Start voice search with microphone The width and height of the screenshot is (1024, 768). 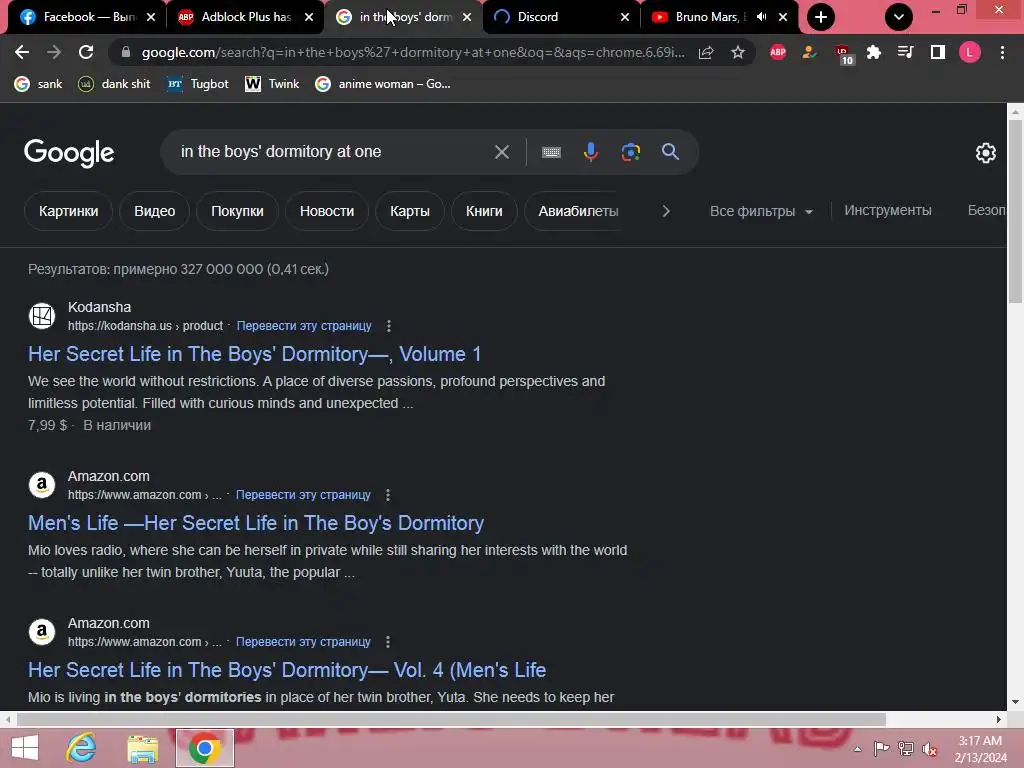pos(590,152)
